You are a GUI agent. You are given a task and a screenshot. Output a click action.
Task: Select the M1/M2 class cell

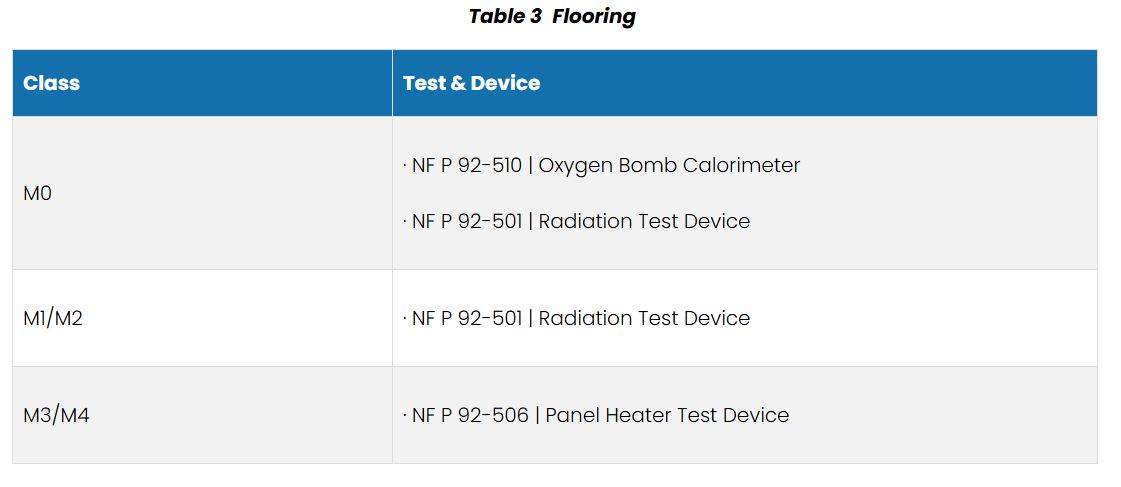[53, 318]
